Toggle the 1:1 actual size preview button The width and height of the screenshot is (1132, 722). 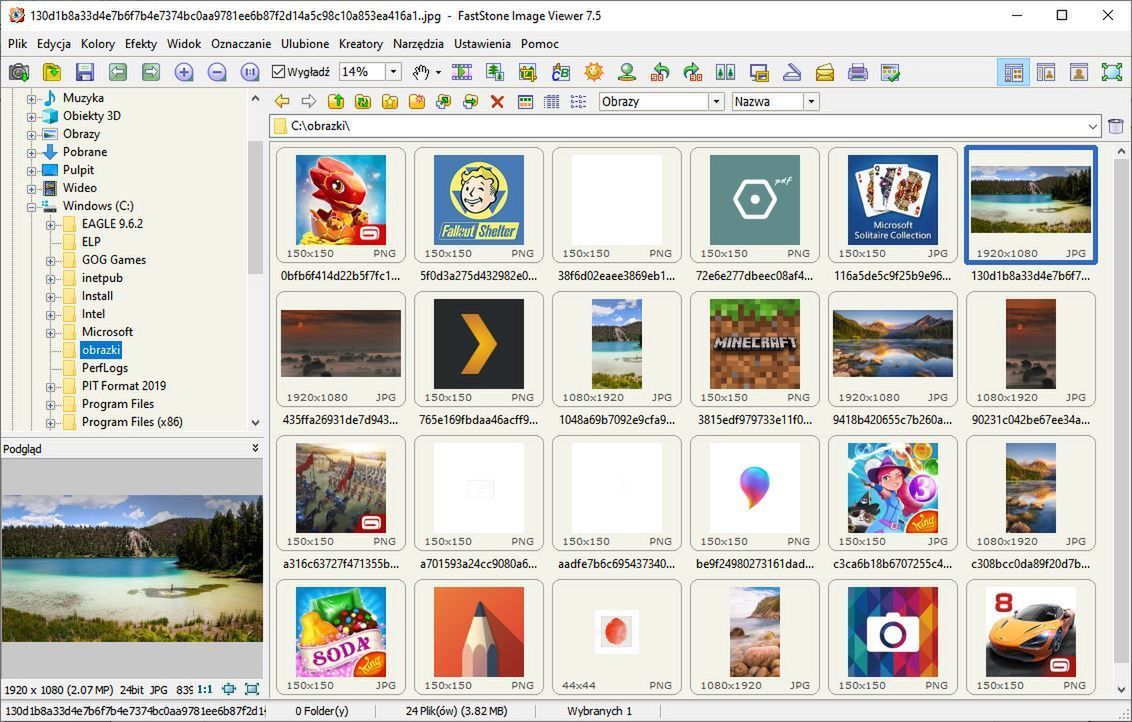coord(204,689)
